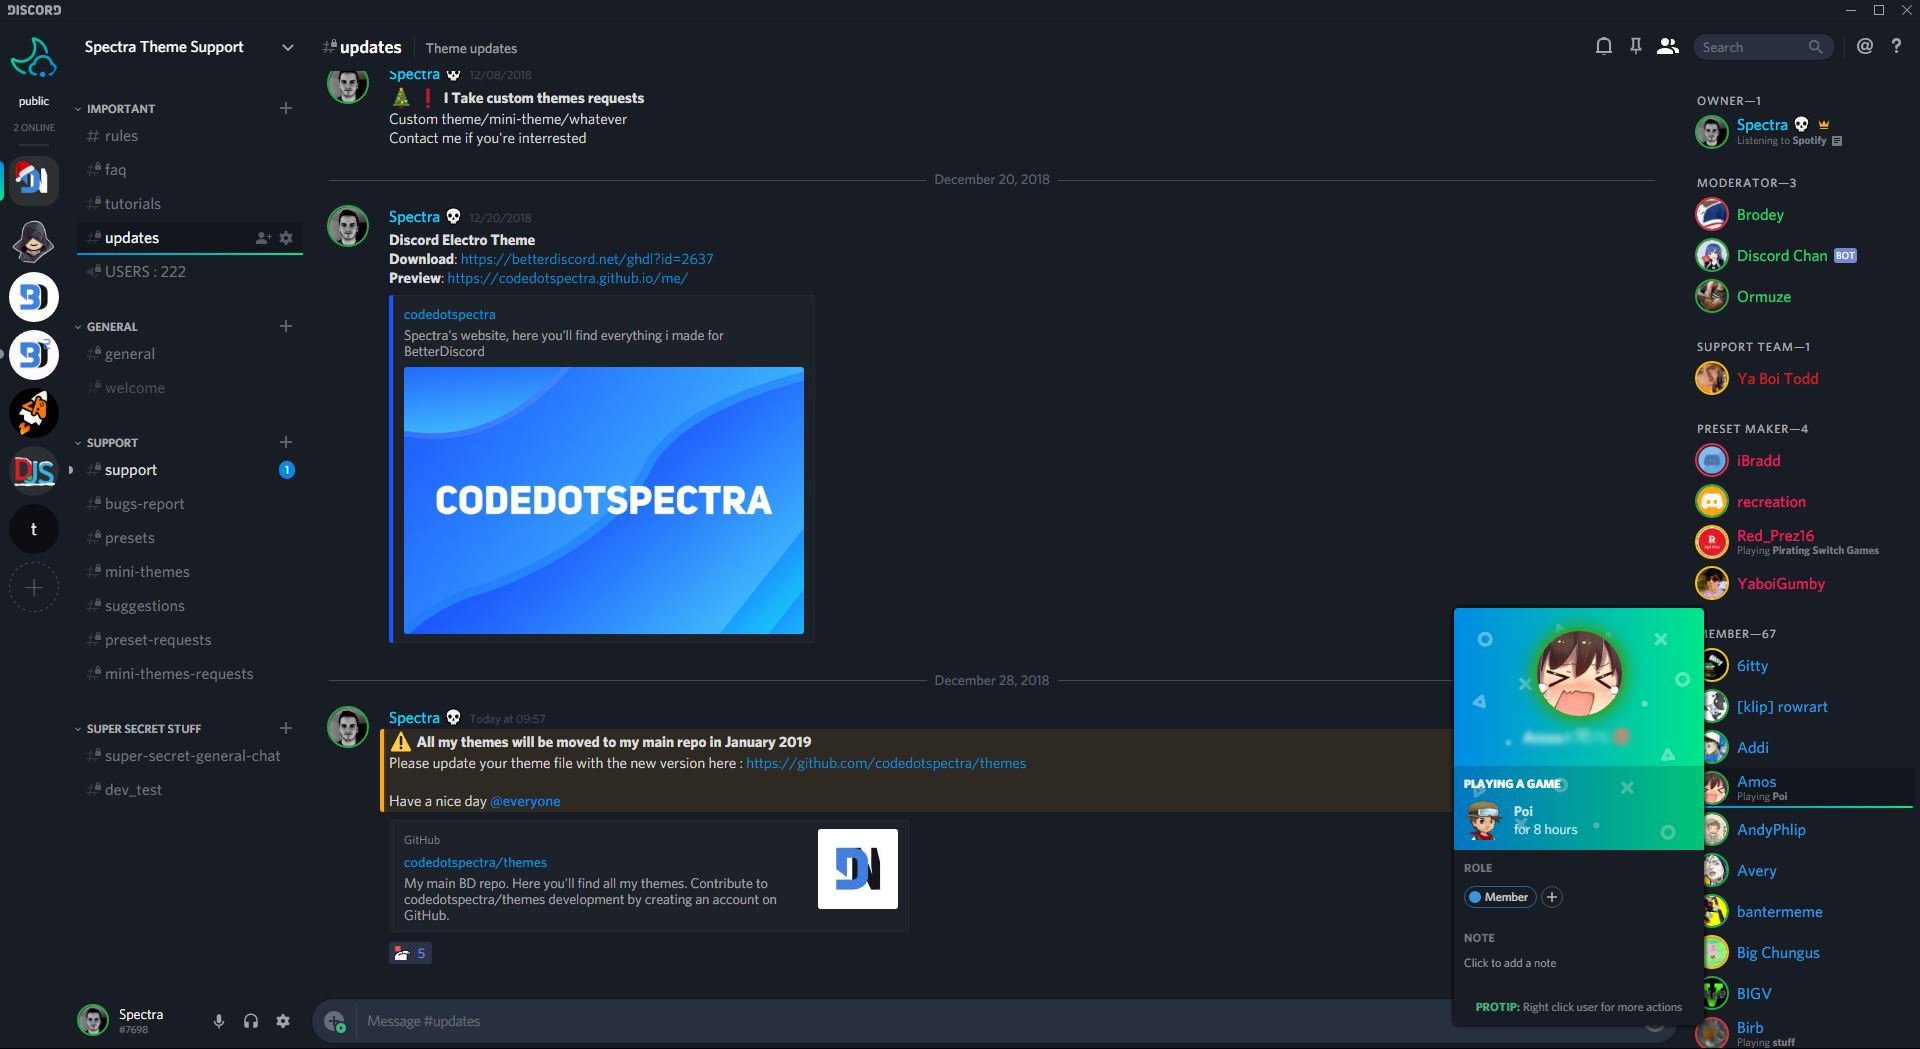Screen dimensions: 1920x1049
Task: Open the bugs-report channel
Action: [x=190, y=504]
